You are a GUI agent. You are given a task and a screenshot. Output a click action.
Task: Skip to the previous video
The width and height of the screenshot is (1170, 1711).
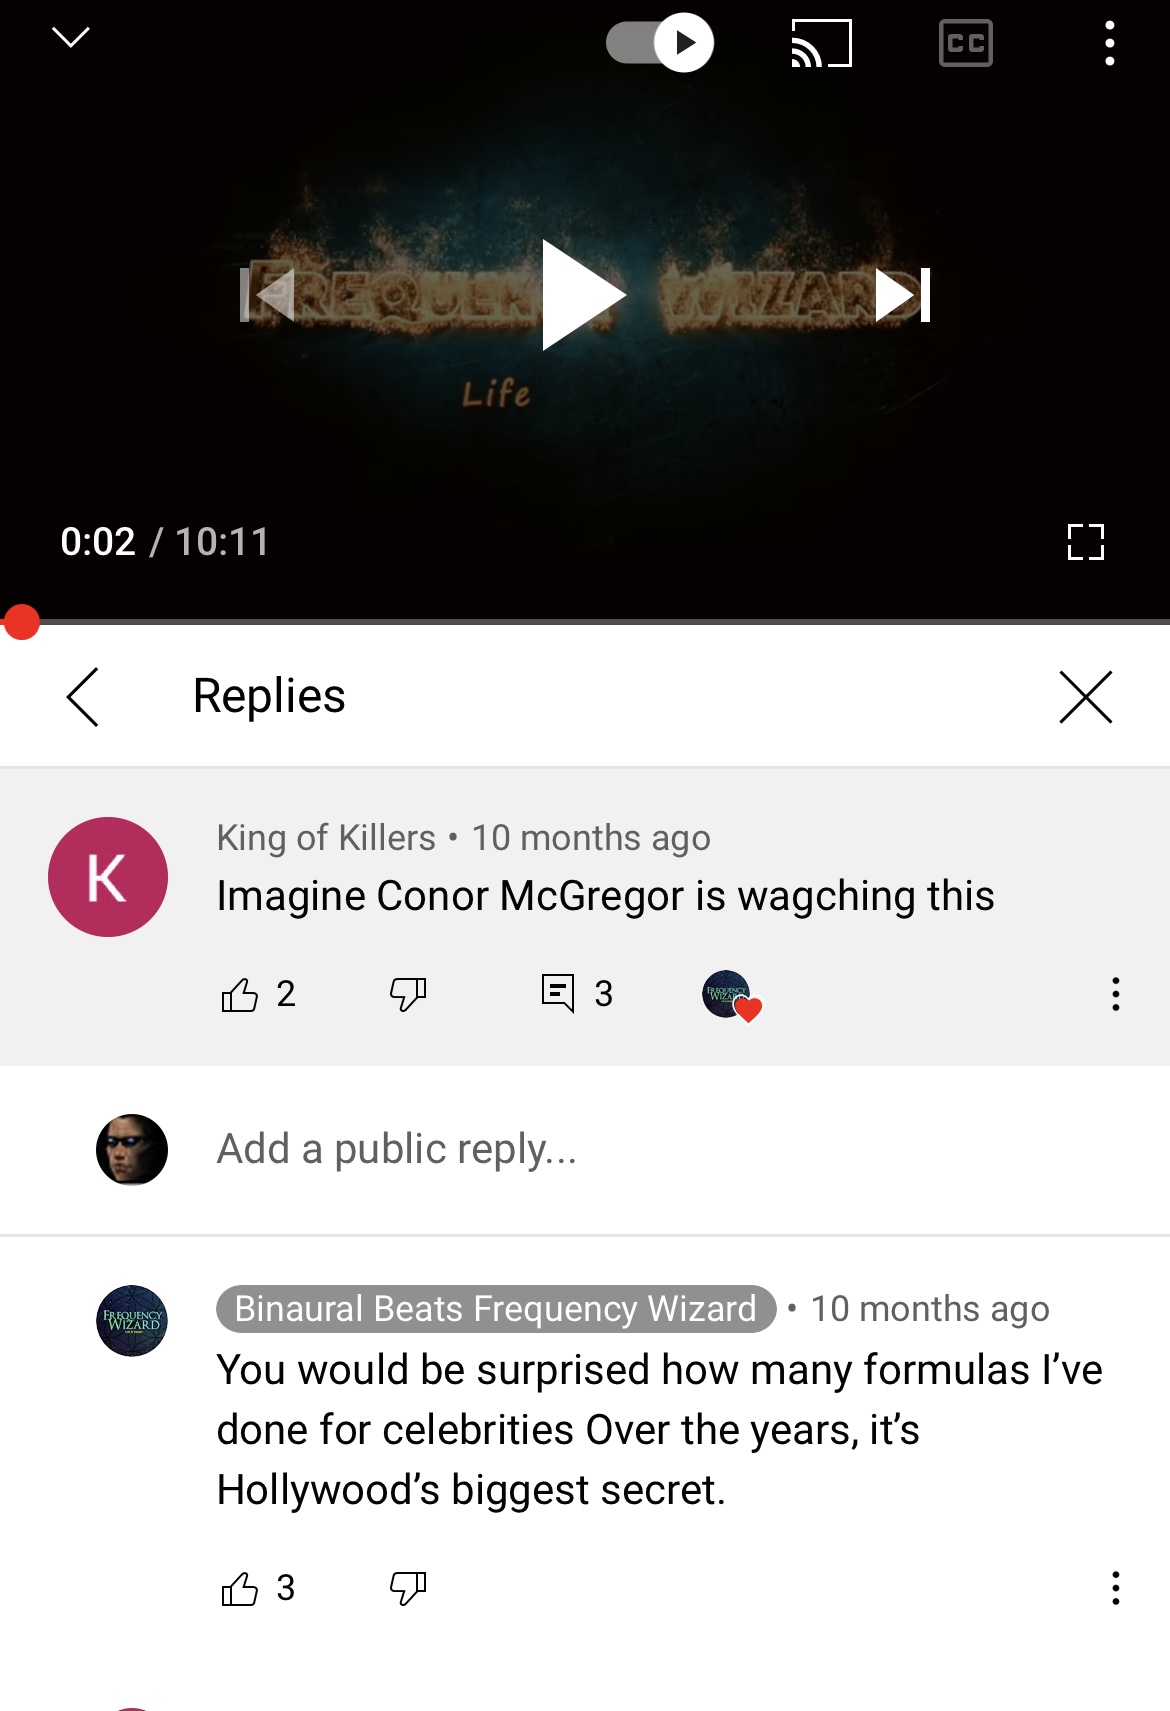click(x=267, y=295)
